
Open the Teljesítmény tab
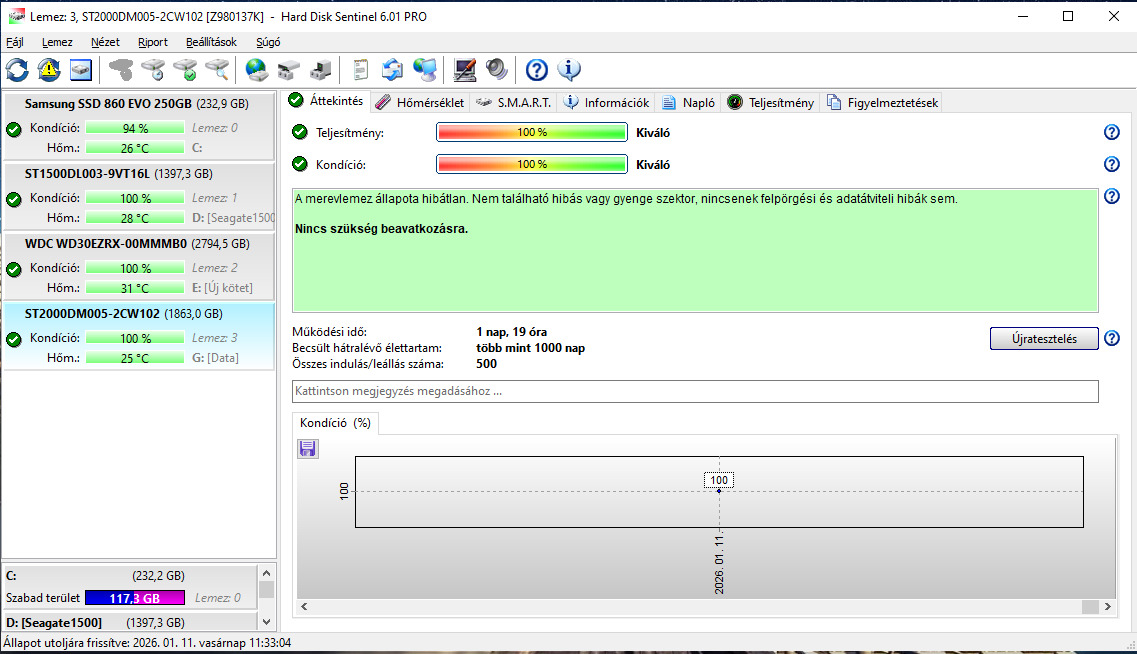771,103
